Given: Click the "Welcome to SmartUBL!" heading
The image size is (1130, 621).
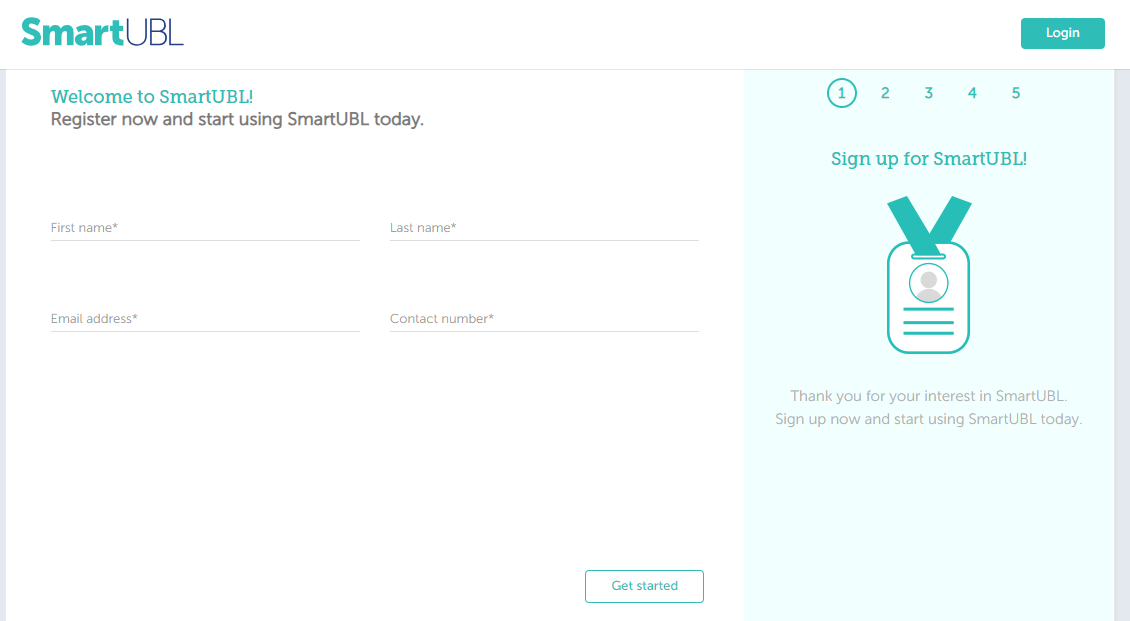Looking at the screenshot, I should point(152,97).
